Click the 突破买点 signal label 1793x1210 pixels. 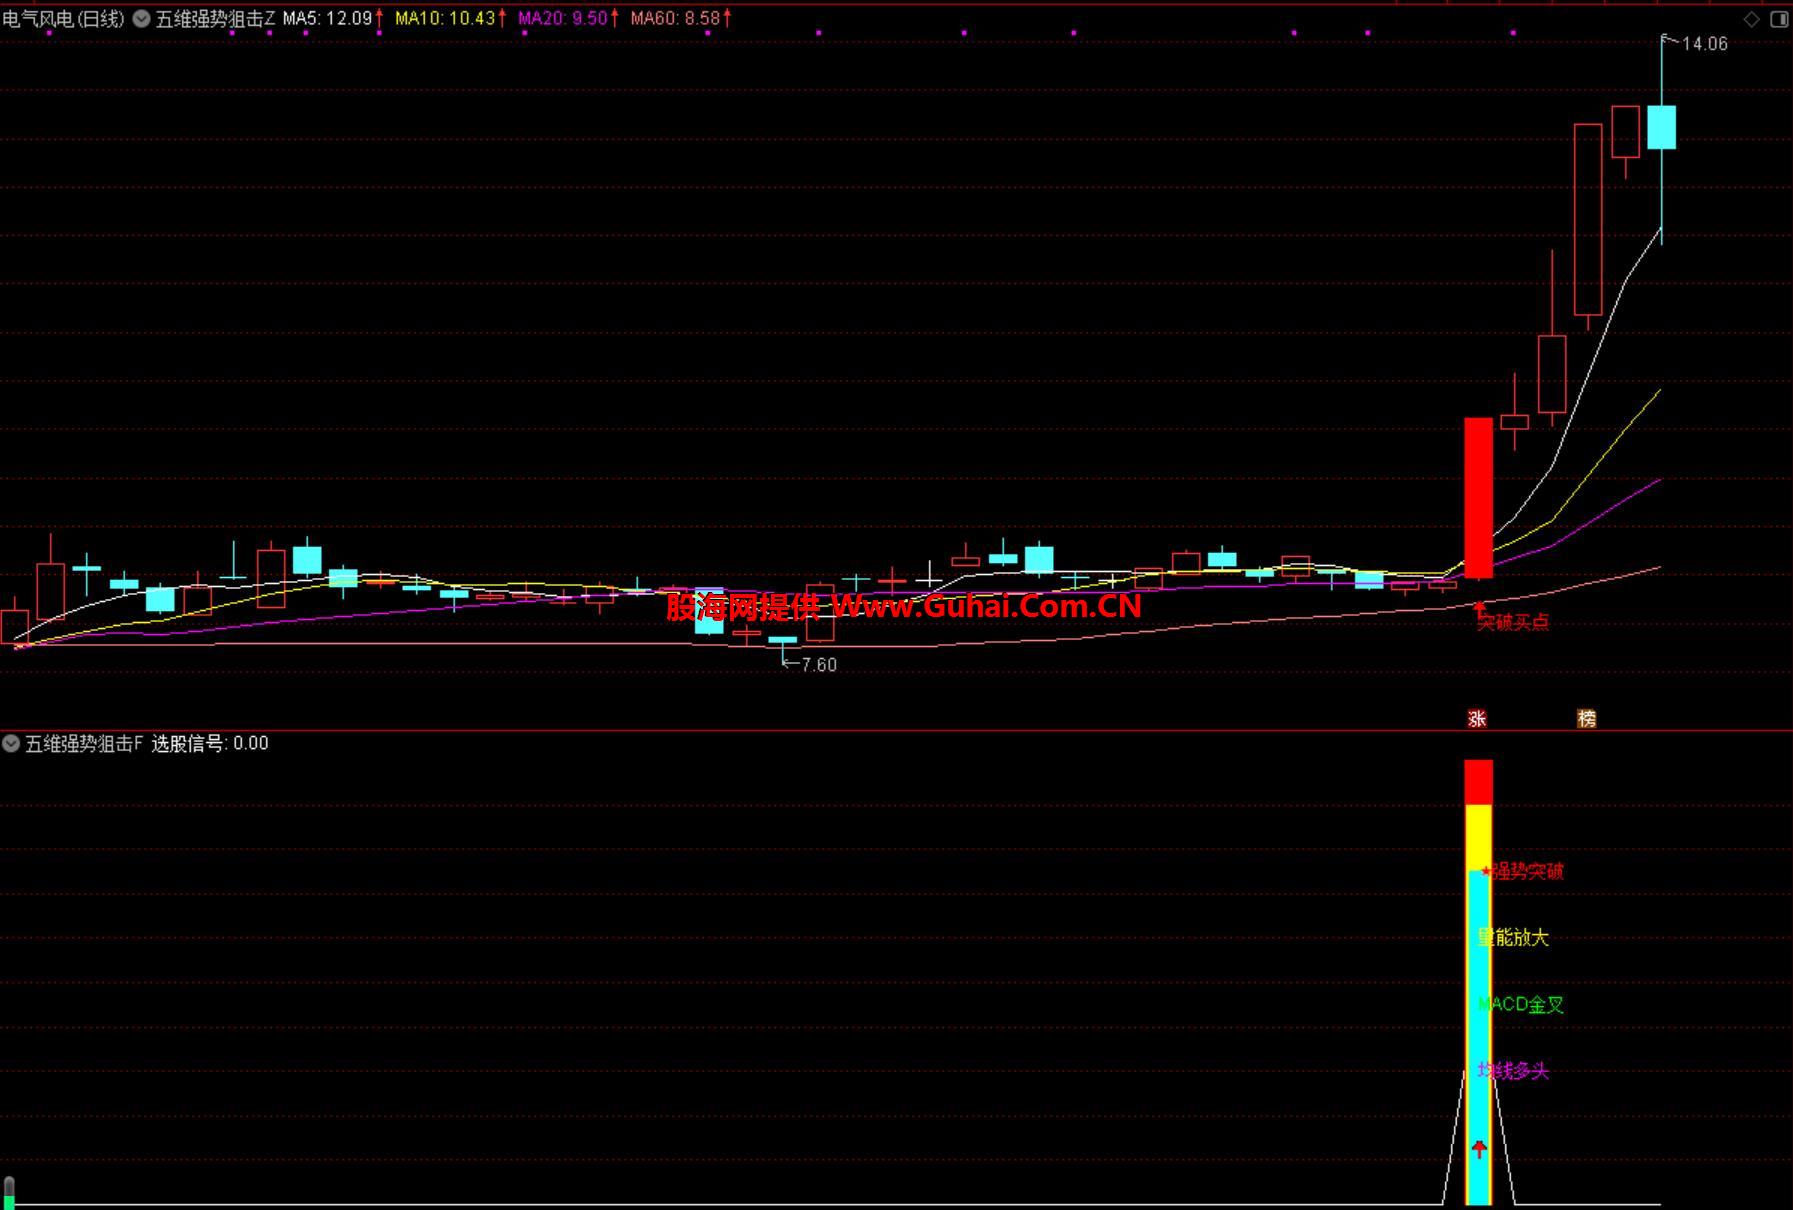point(1513,622)
